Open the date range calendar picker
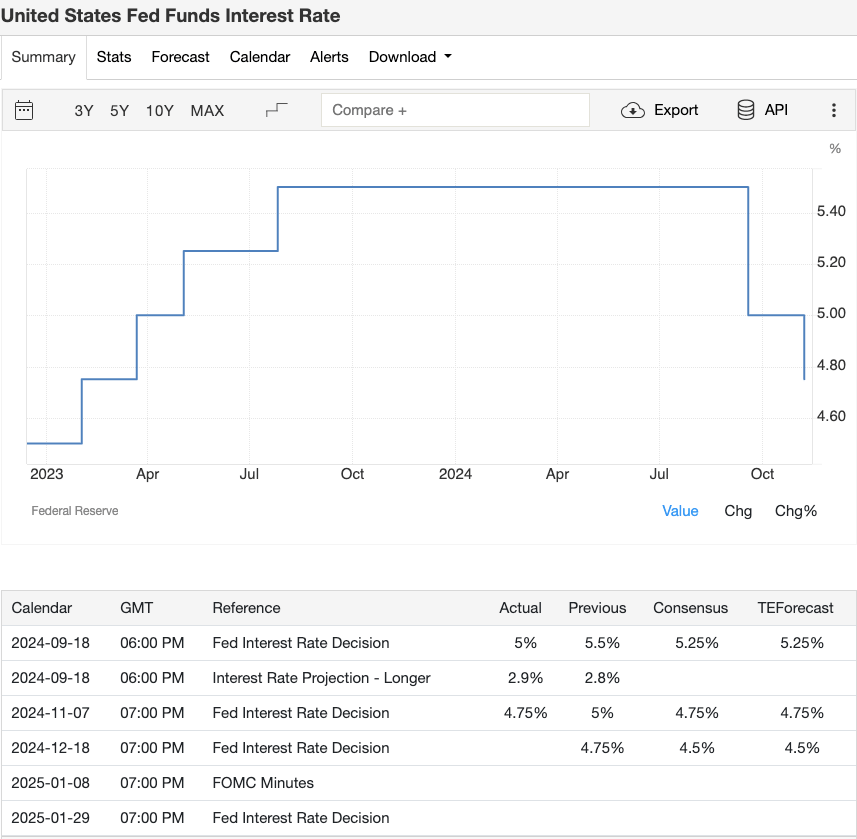This screenshot has width=857, height=839. (x=23, y=110)
